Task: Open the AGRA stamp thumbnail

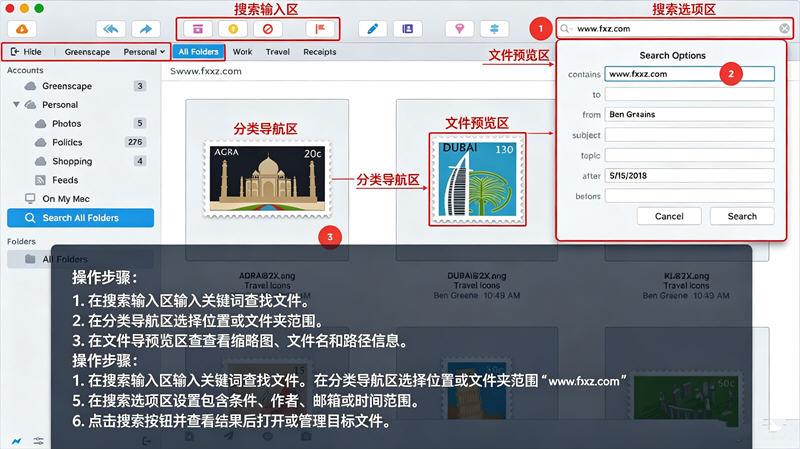Action: 267,179
